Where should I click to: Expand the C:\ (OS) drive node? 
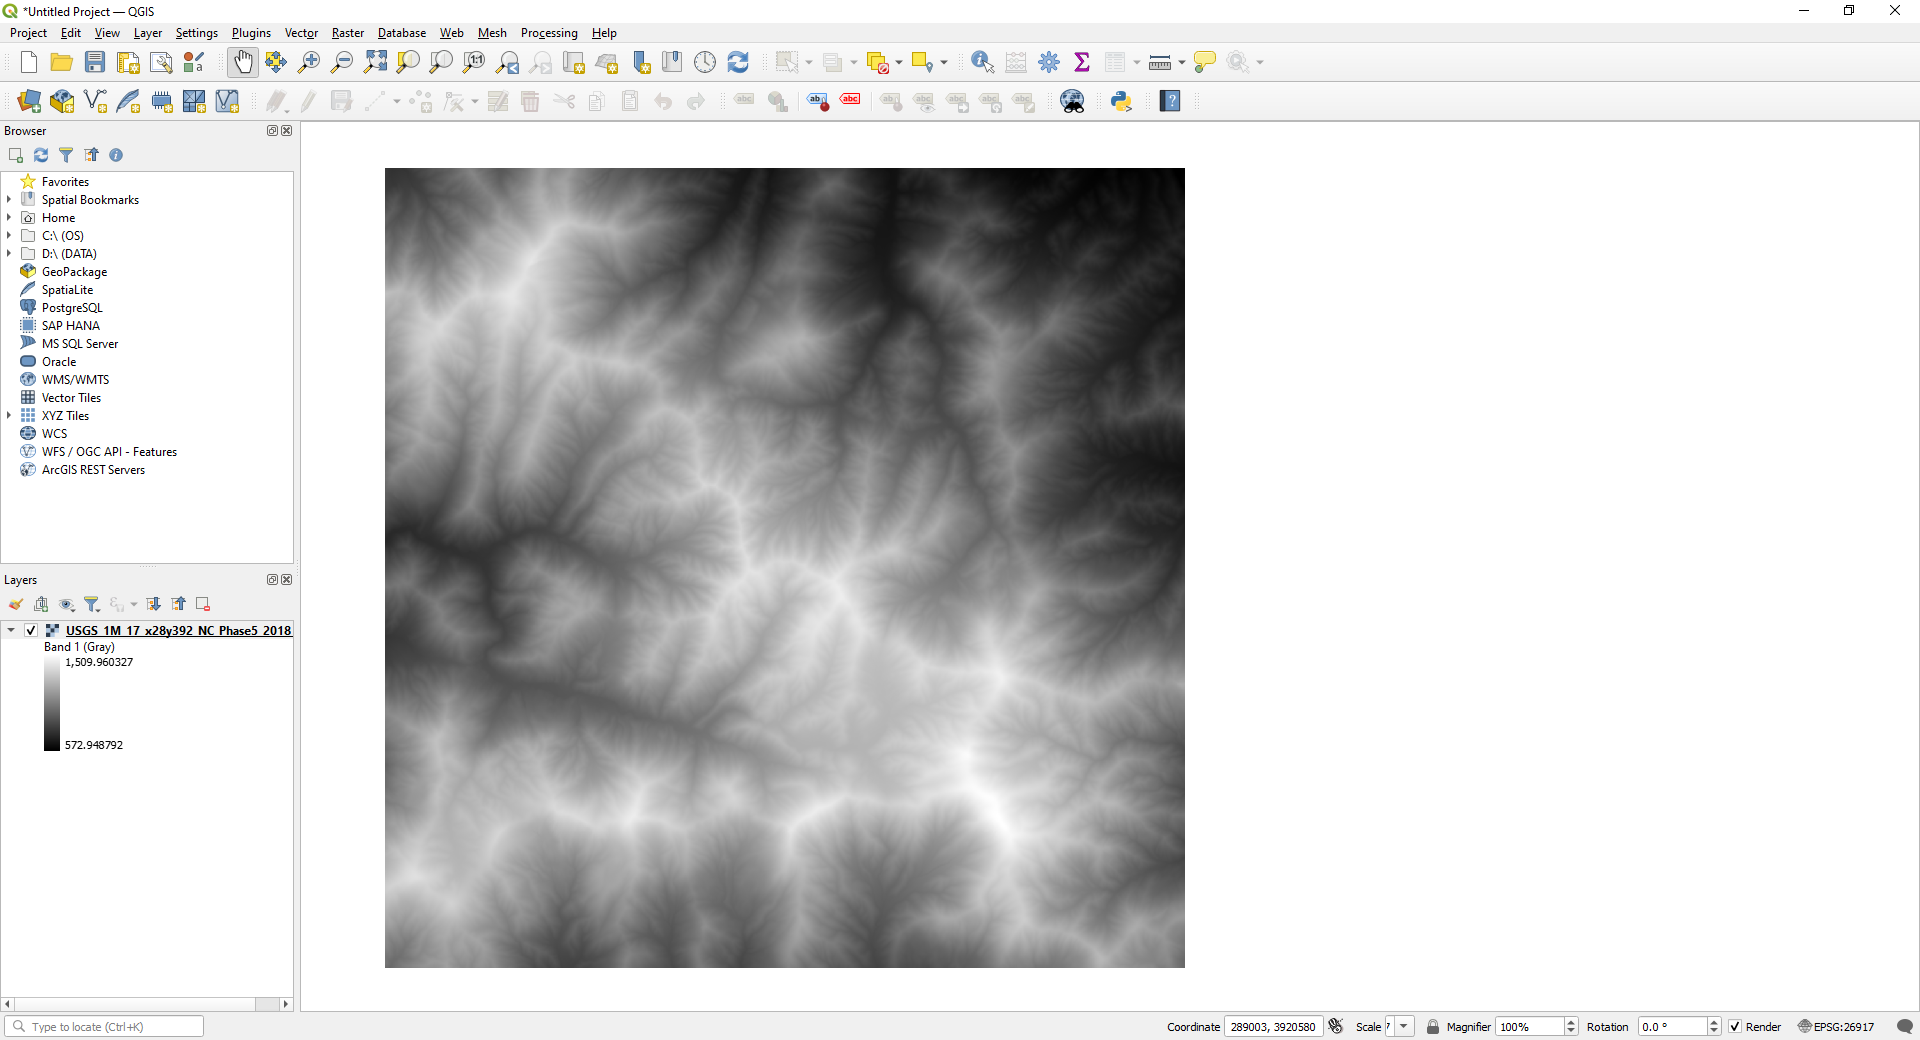9,235
